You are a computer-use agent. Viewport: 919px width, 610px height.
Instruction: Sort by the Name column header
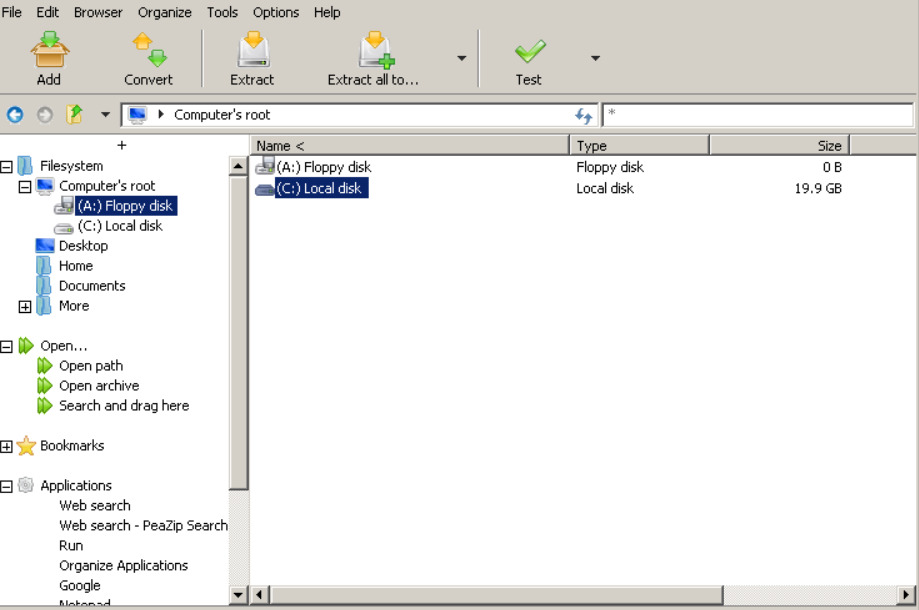pyautogui.click(x=410, y=145)
